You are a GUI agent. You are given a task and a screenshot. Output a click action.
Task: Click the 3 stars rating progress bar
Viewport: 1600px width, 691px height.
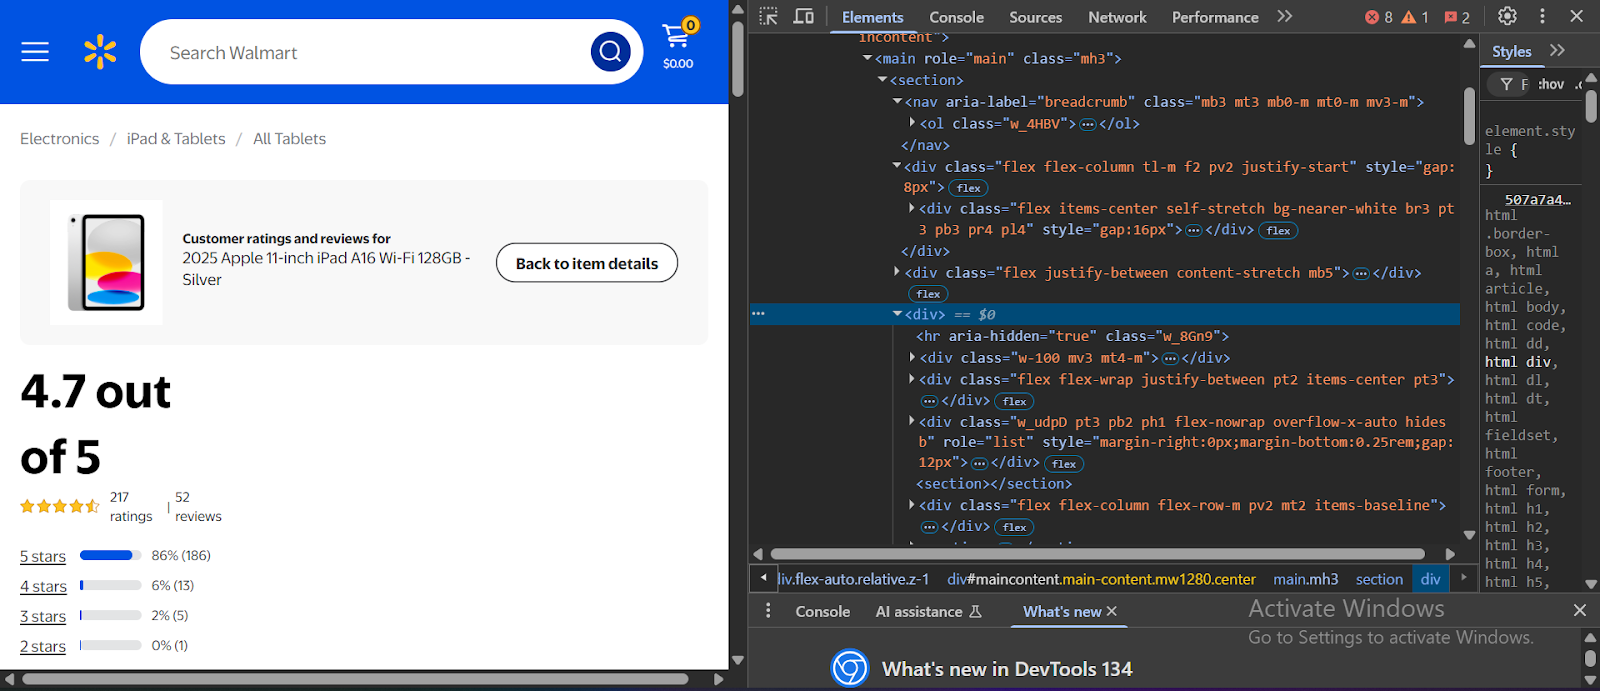pos(110,615)
